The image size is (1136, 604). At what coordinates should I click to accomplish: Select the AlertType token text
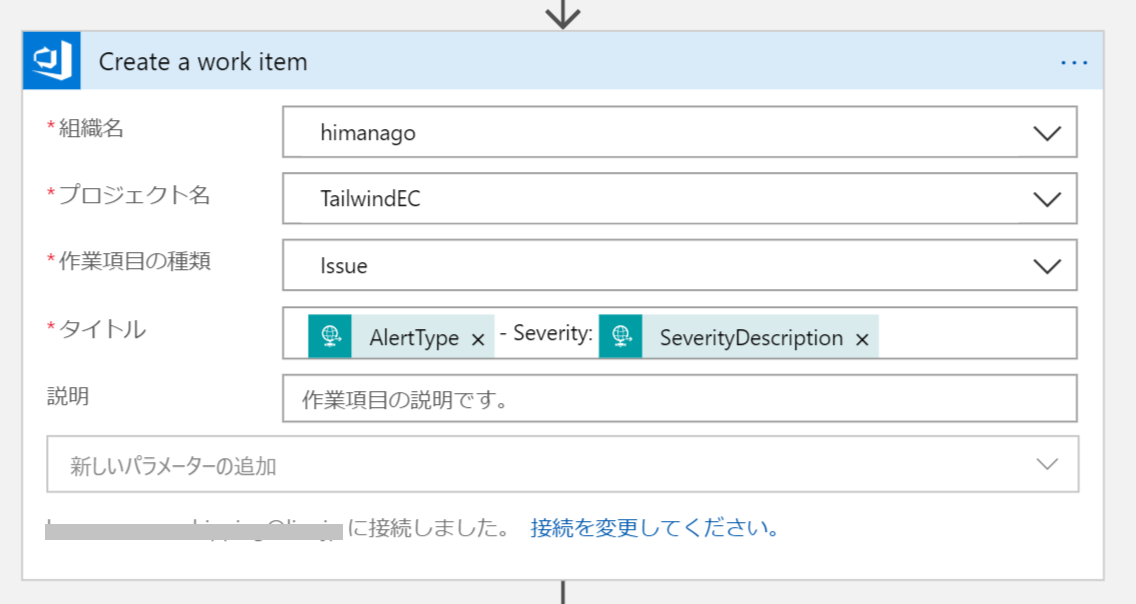coord(414,337)
